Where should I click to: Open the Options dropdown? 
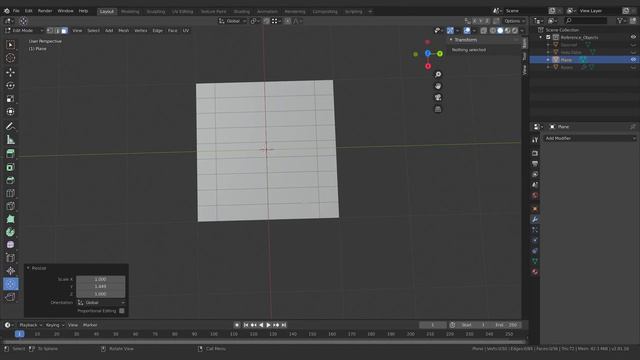[x=514, y=21]
